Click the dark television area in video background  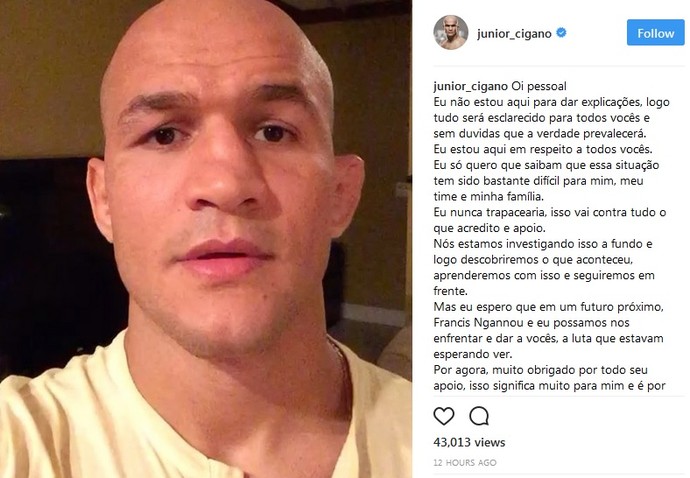pyautogui.click(x=48, y=264)
